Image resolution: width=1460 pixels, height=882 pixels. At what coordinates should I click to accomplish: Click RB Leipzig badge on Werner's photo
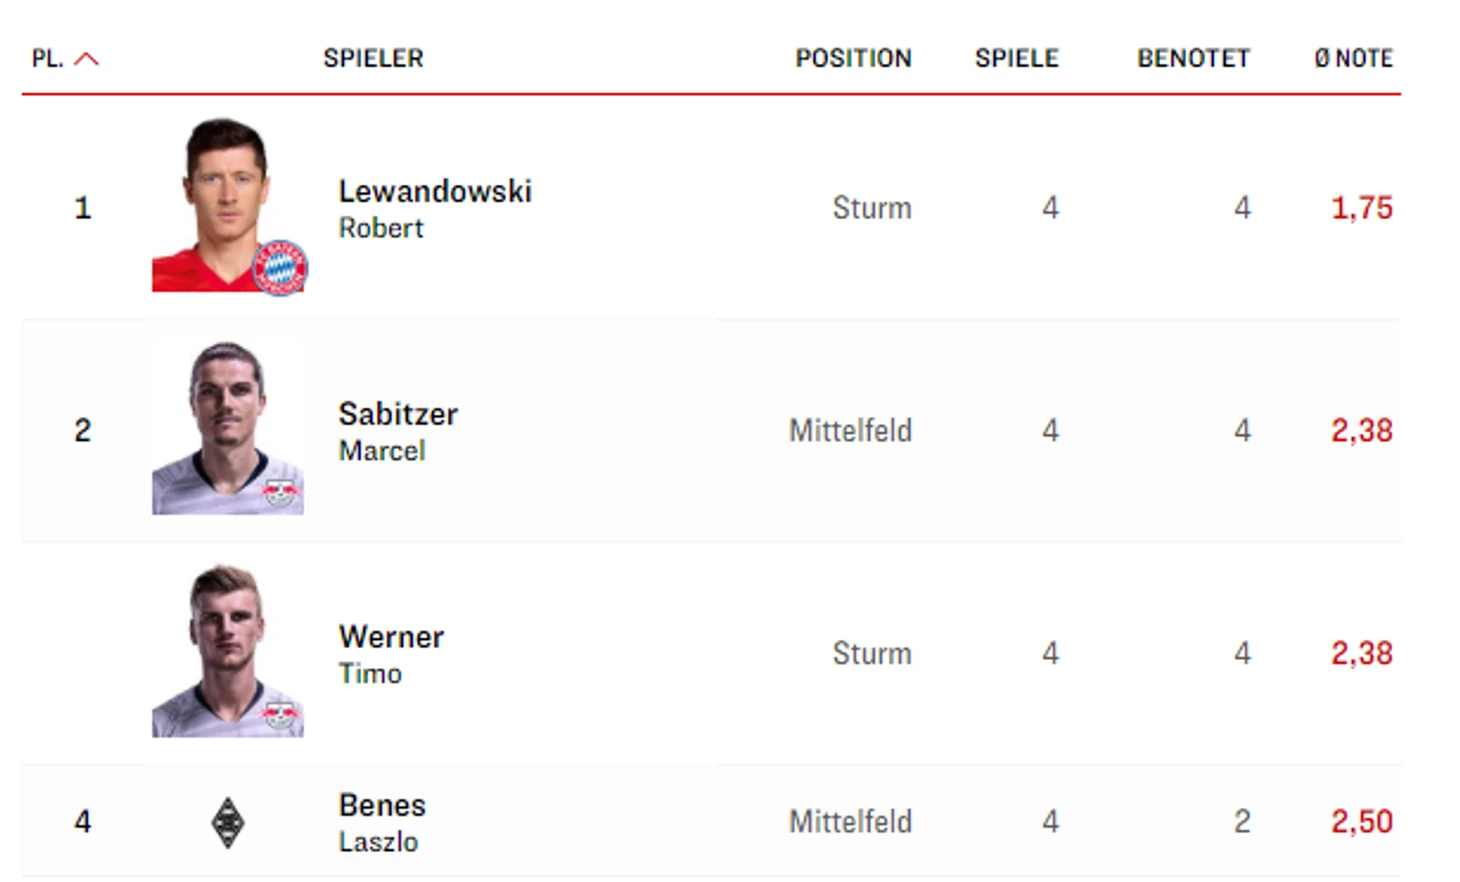(281, 715)
